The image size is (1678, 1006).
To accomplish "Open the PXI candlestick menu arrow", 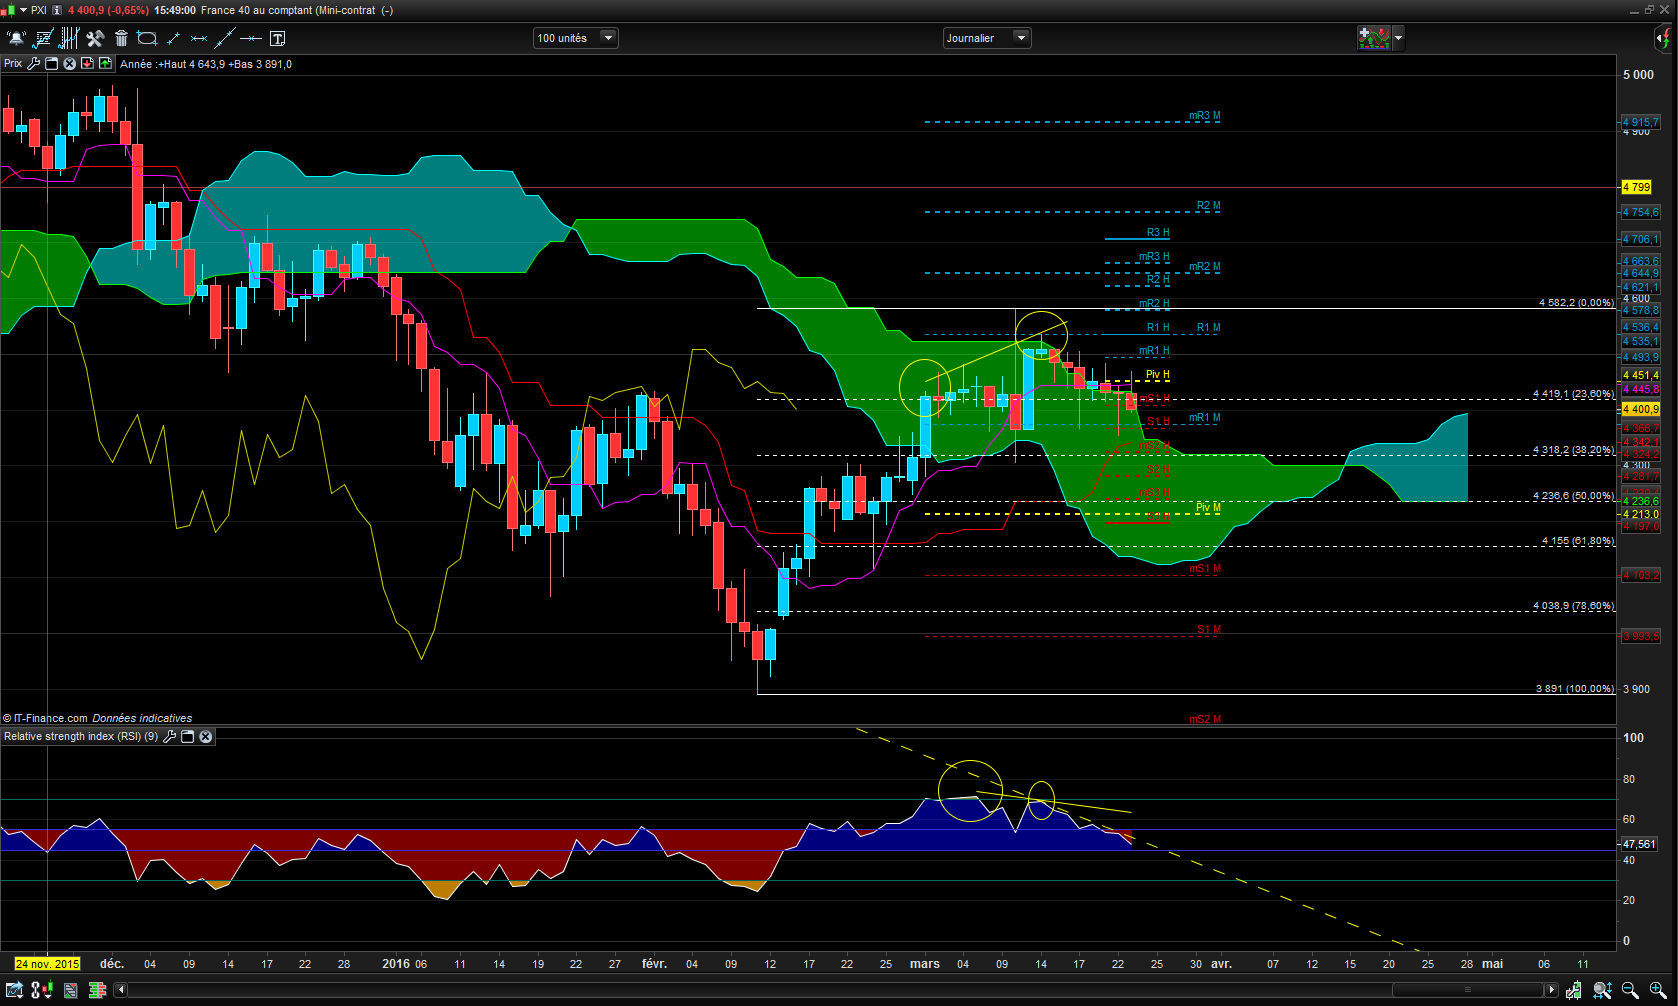I will click(23, 10).
